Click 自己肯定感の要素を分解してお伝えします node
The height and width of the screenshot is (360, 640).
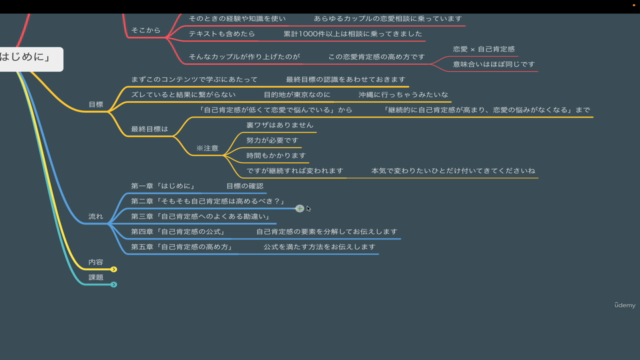[327, 232]
